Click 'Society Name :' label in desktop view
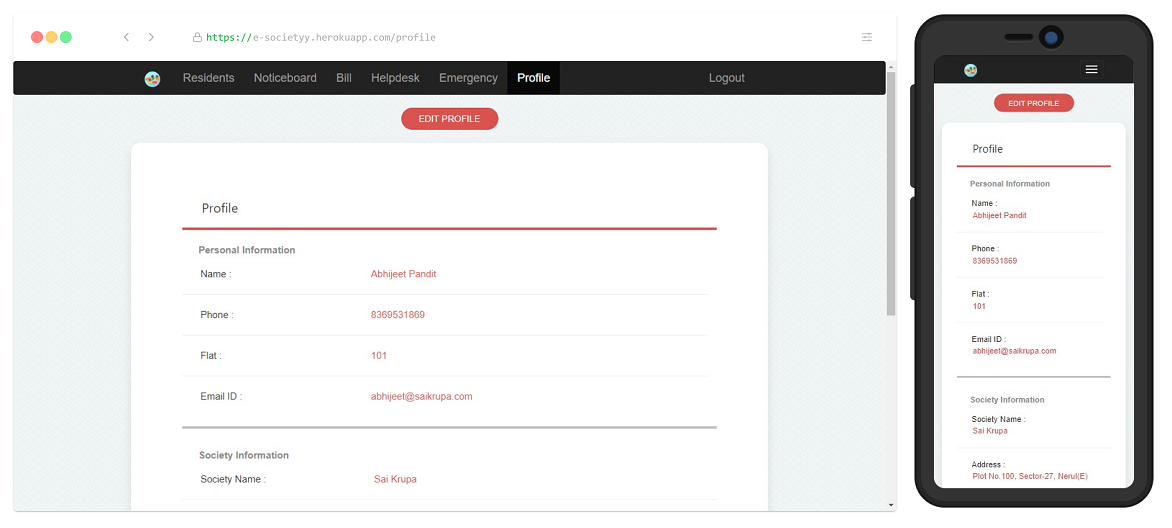This screenshot has width=1172, height=528. coord(233,479)
